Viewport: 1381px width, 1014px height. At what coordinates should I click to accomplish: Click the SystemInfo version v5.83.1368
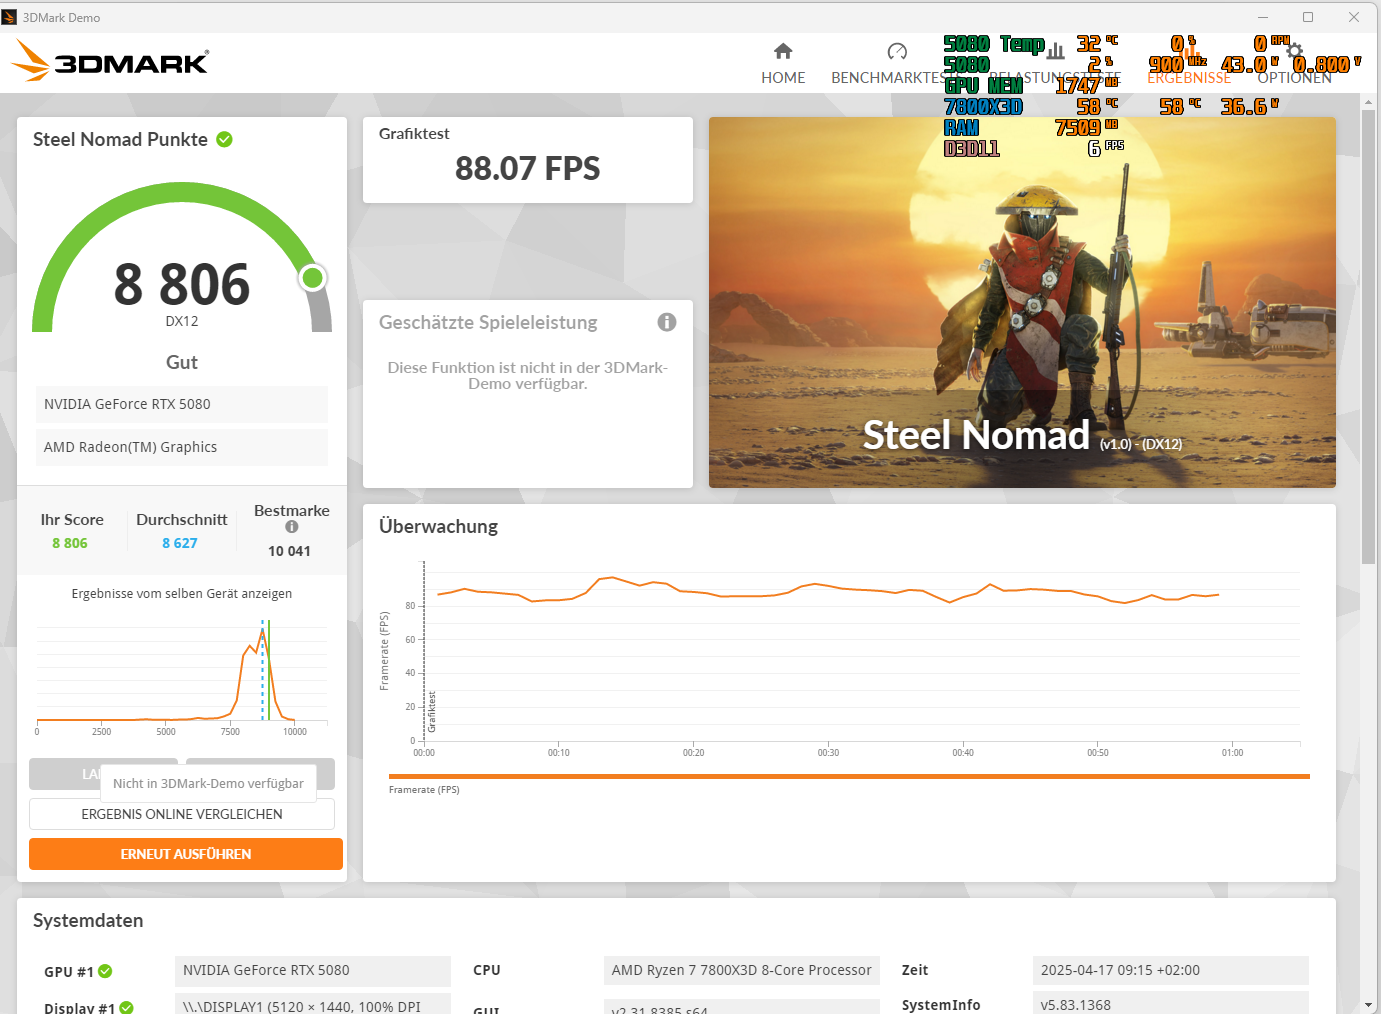click(x=1170, y=1003)
